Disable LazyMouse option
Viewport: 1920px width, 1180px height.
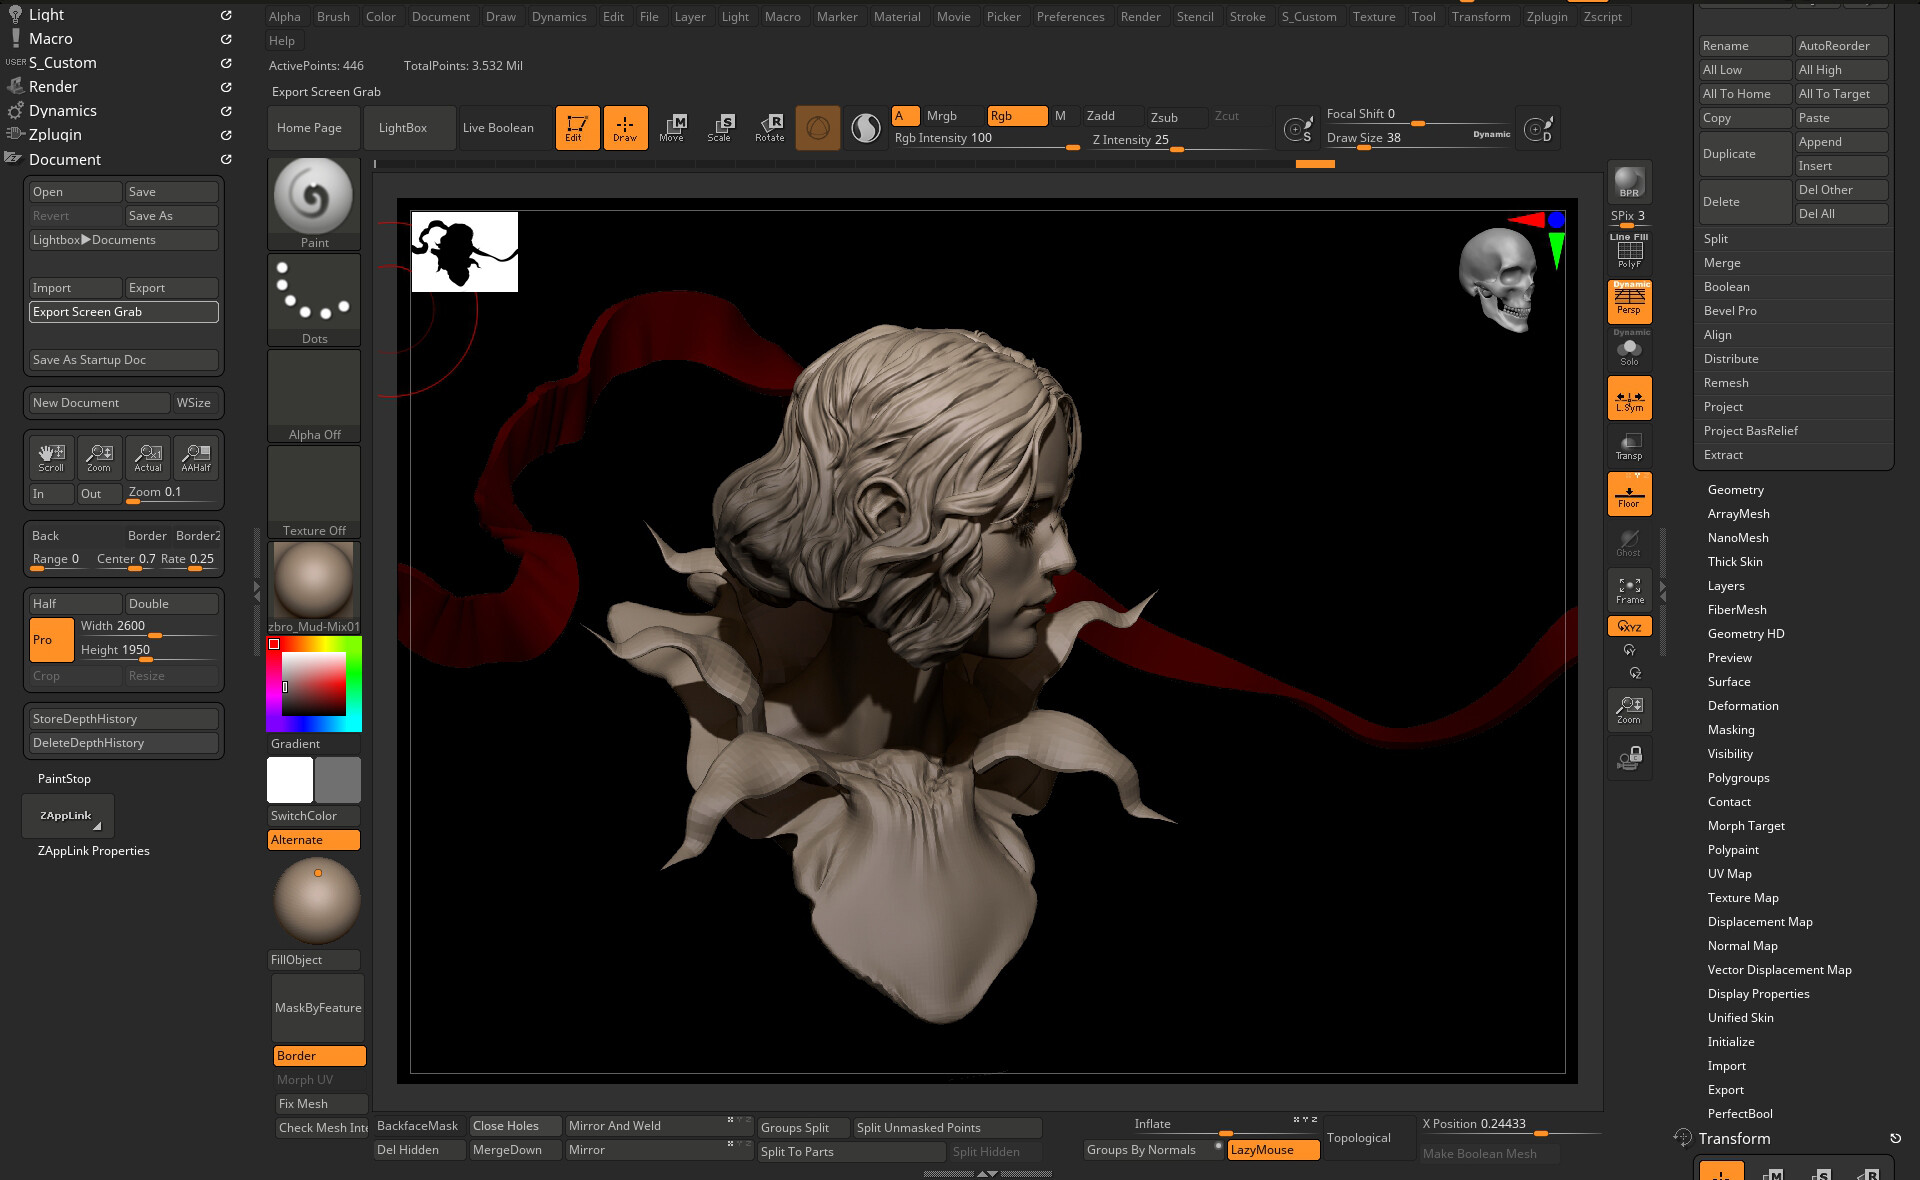coord(1272,1150)
